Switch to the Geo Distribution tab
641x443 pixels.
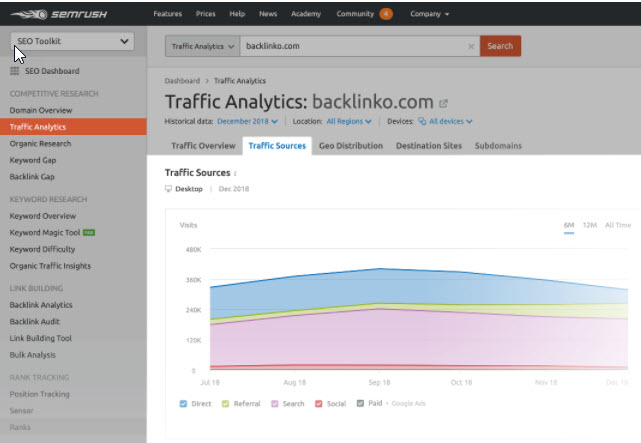click(x=351, y=146)
